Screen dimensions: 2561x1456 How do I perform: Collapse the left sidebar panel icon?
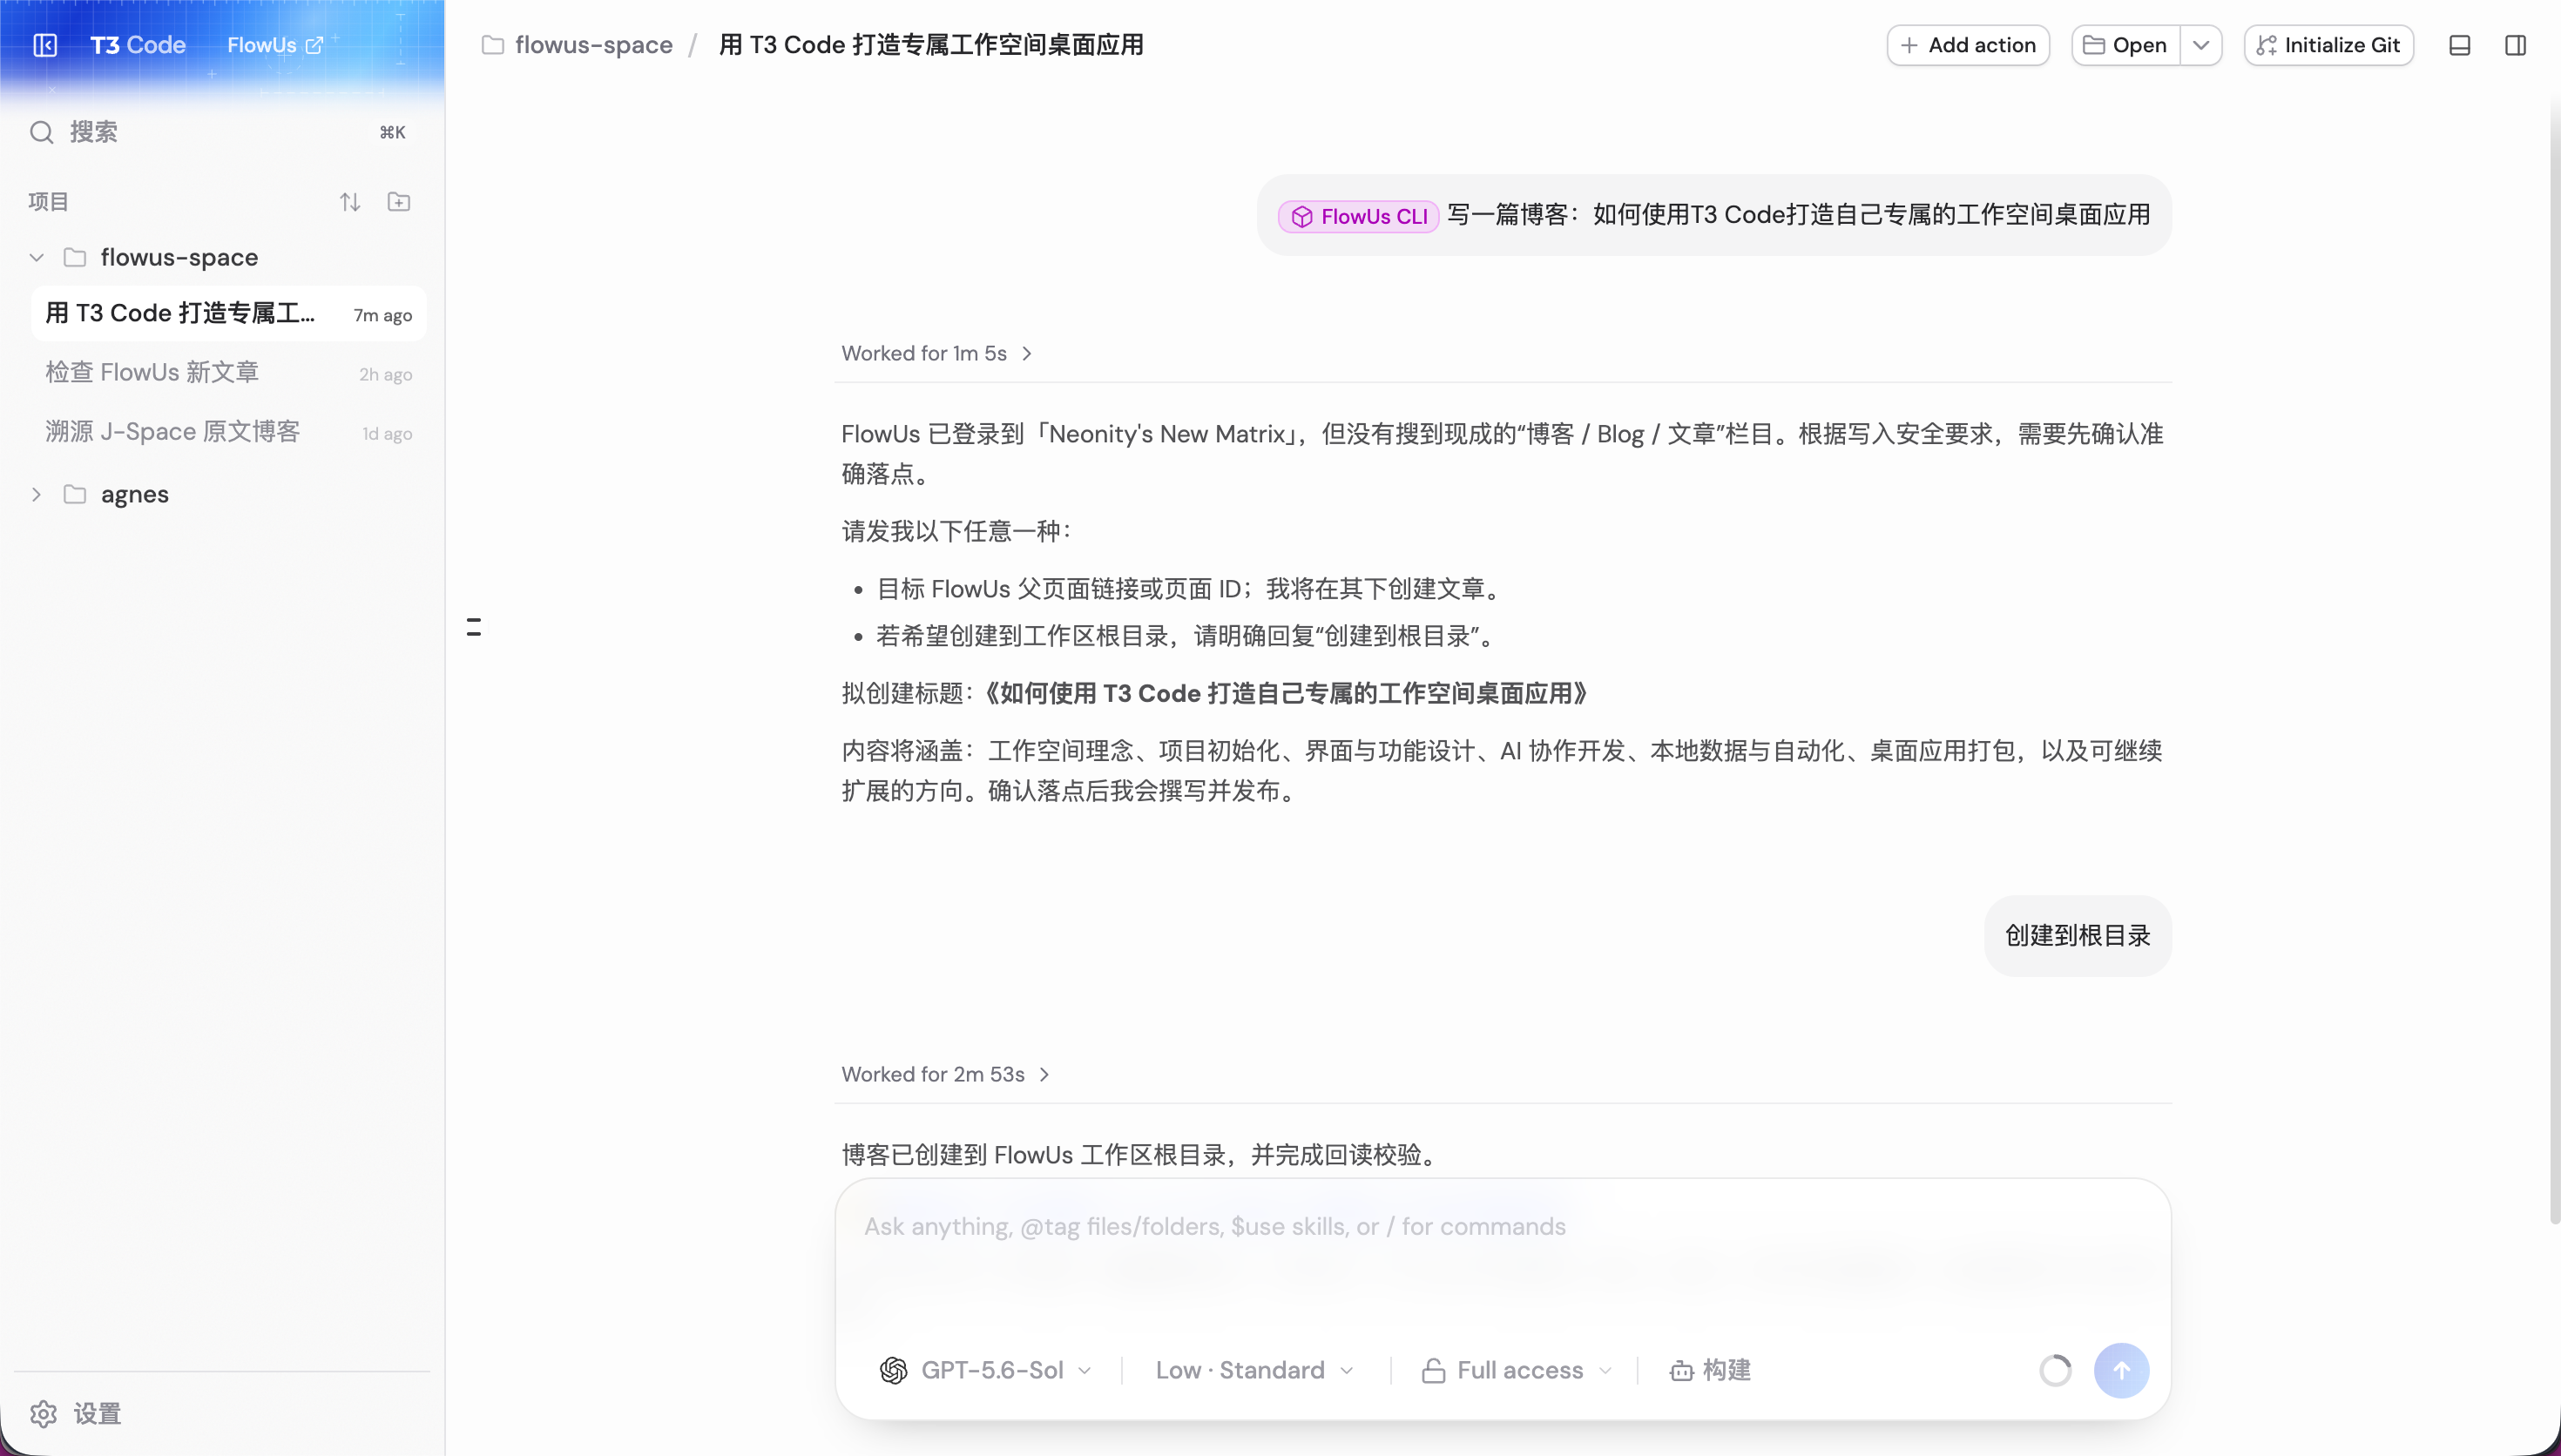coord(45,45)
